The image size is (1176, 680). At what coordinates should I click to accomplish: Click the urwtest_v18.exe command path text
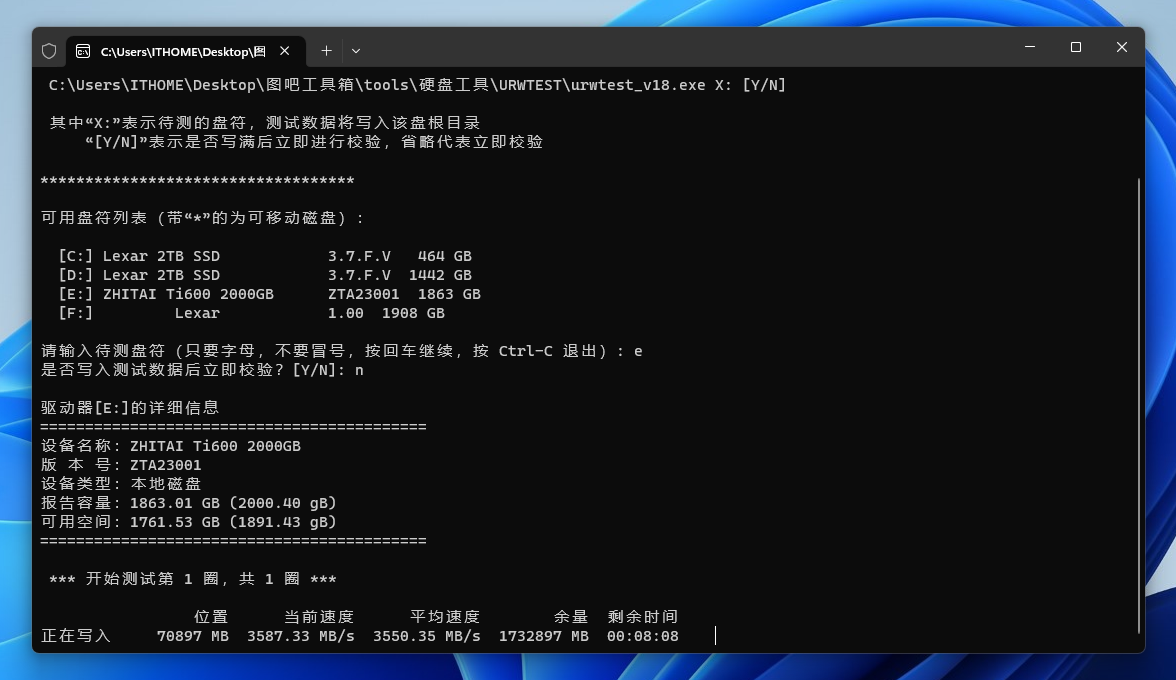point(417,85)
